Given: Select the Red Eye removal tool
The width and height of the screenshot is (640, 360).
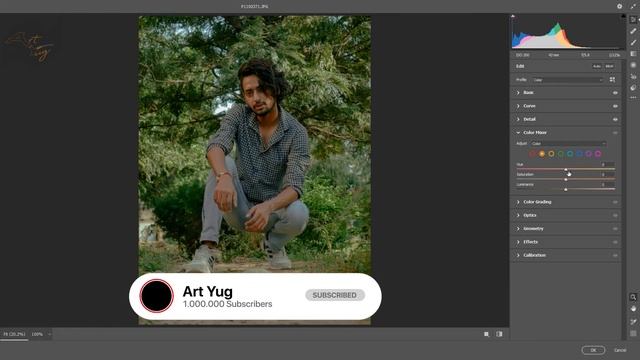Looking at the screenshot, I should point(633,76).
